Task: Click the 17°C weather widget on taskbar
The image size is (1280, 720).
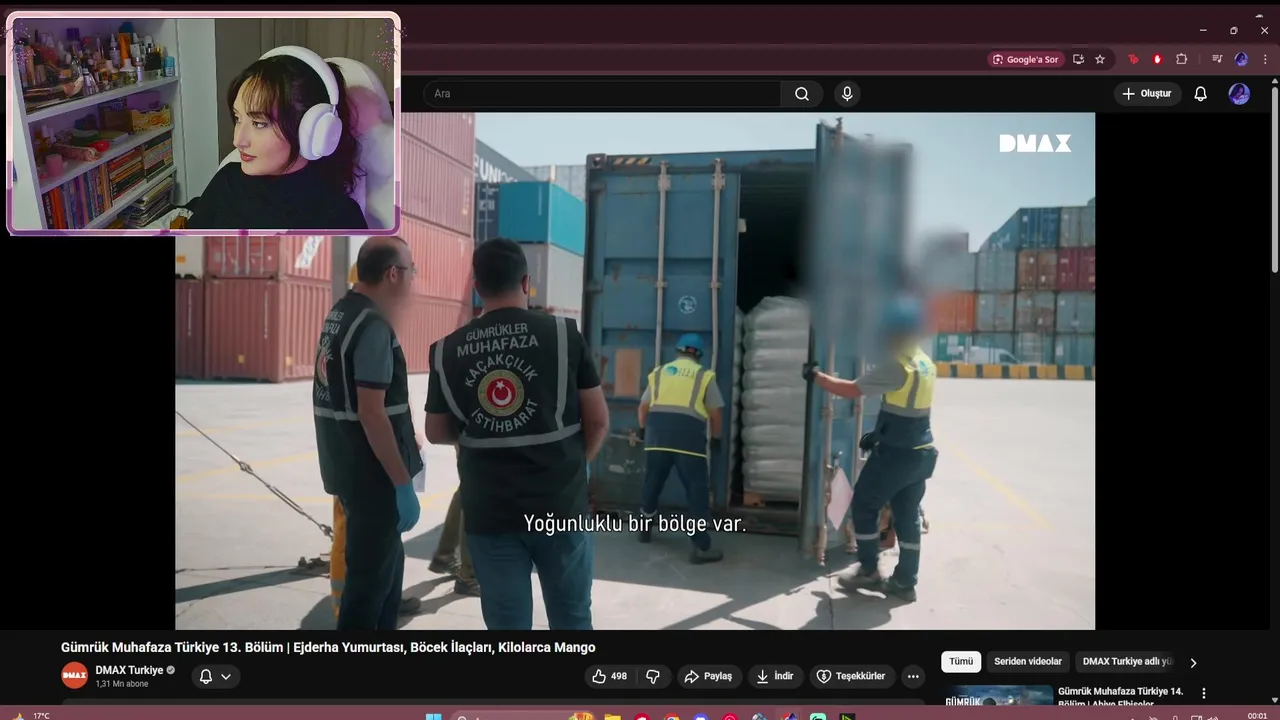Action: [32, 716]
